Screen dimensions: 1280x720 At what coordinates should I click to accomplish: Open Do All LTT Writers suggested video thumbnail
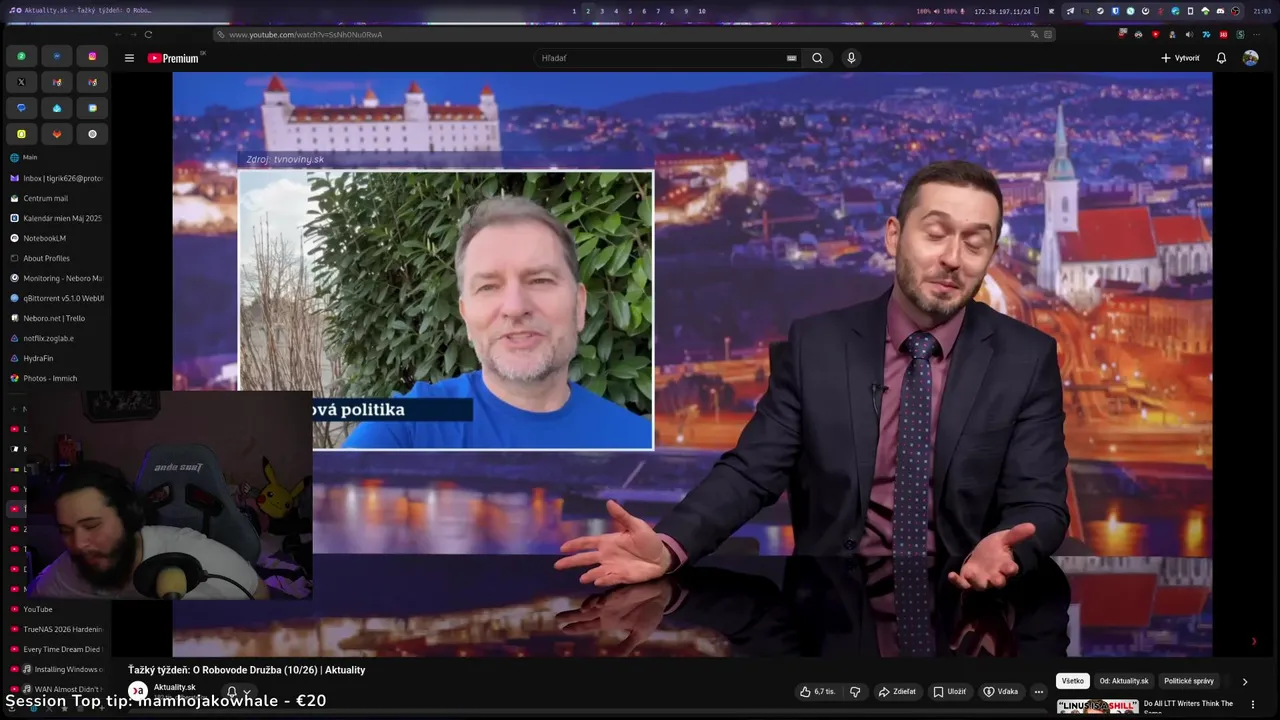(x=1098, y=707)
